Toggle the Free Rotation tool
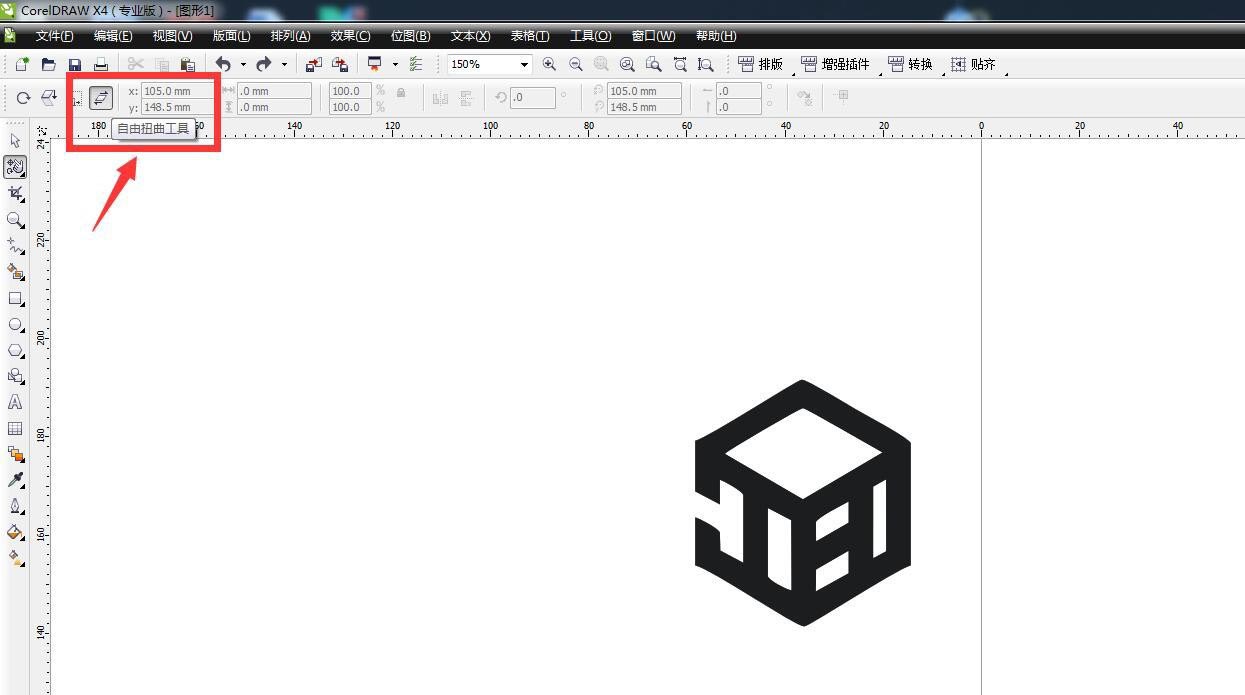This screenshot has width=1245, height=695. point(23,98)
